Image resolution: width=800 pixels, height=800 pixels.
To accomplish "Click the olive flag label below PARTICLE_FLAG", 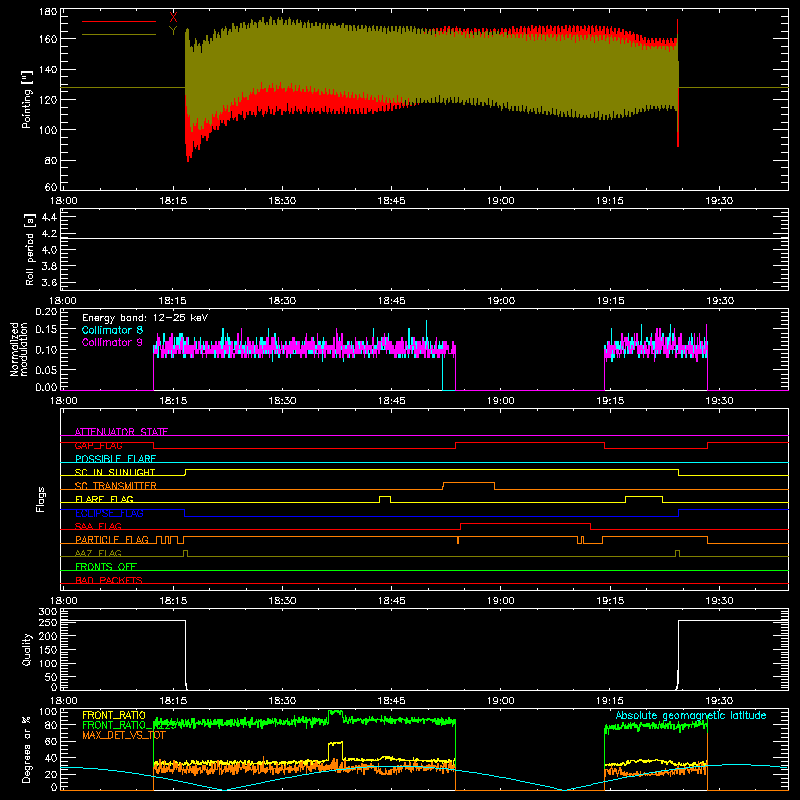I will 98,554.
